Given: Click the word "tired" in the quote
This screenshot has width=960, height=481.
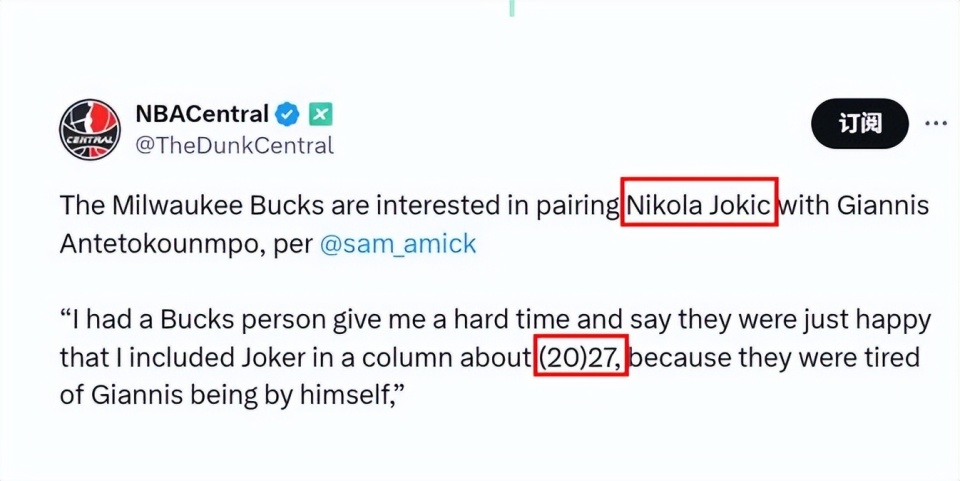Looking at the screenshot, I should point(886,358).
